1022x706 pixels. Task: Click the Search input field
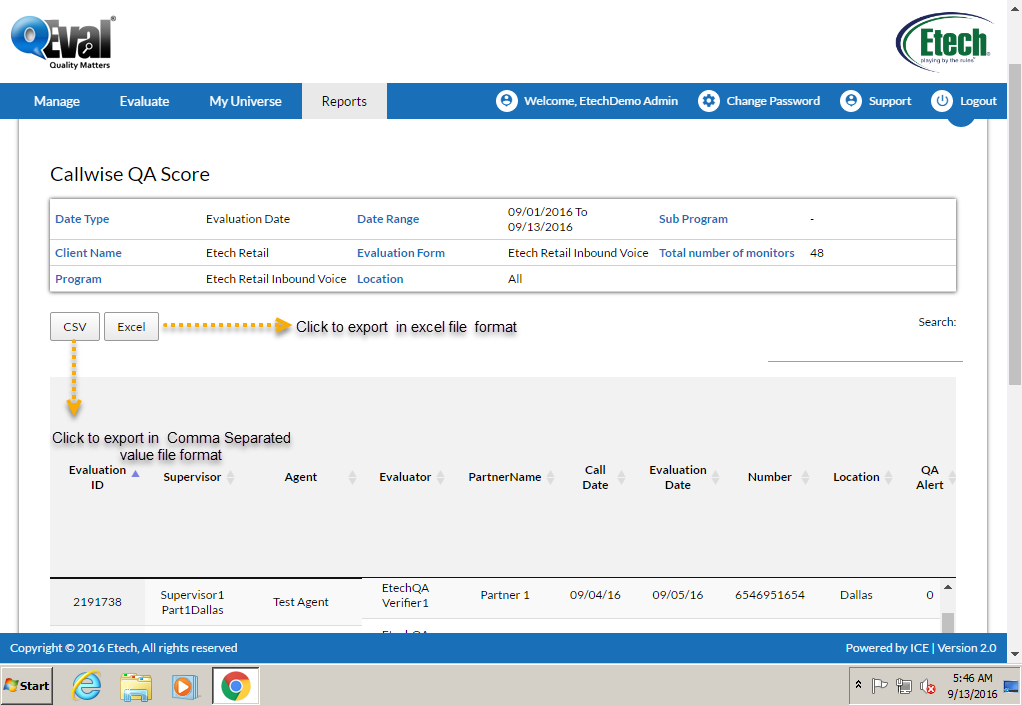865,347
